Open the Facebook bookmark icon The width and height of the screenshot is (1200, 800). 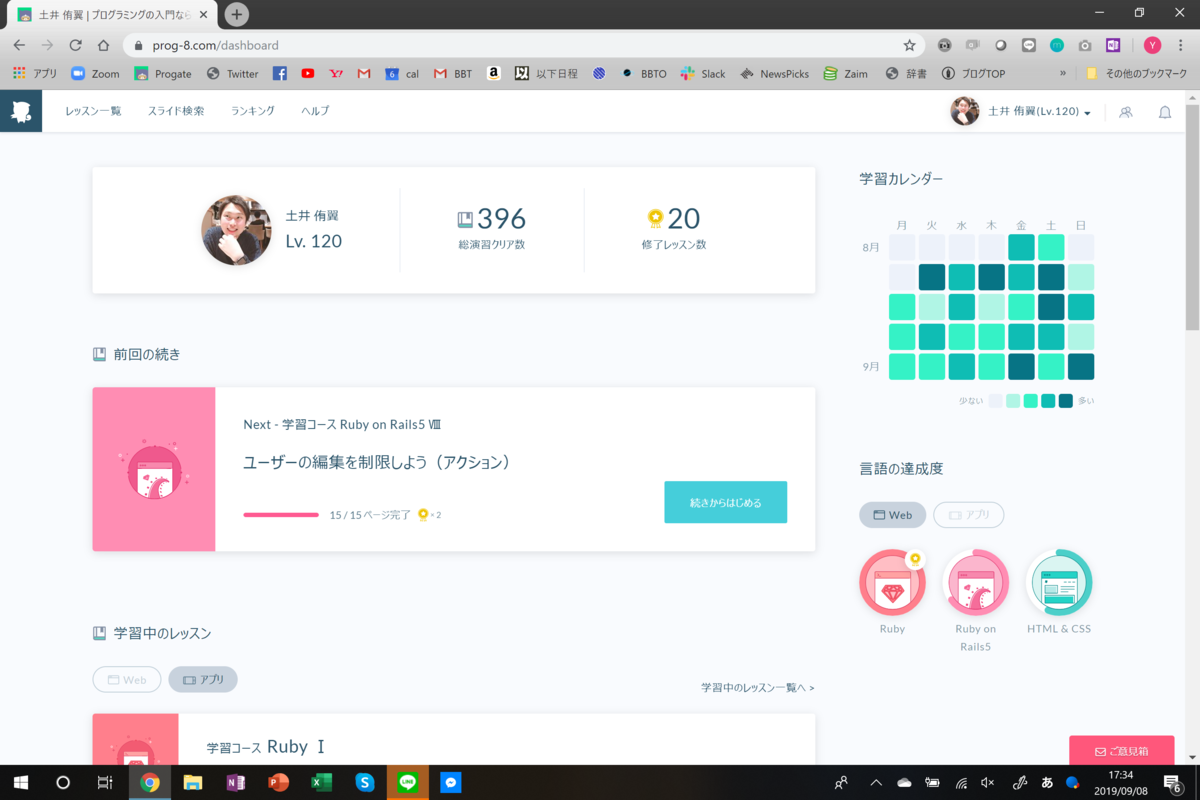coord(280,74)
